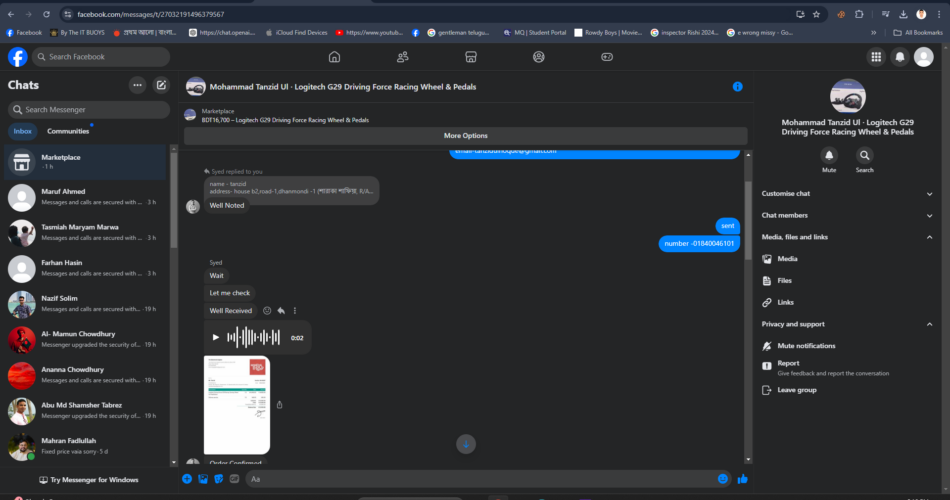This screenshot has width=950, height=500.
Task: Expand the Customise chat section
Action: click(847, 194)
